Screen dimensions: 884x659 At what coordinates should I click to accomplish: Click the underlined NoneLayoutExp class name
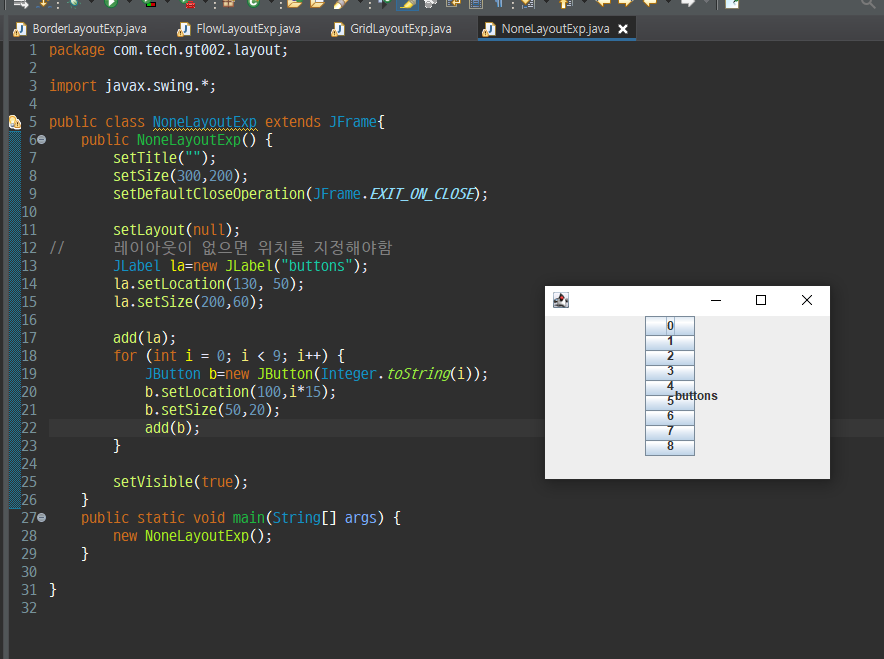[x=204, y=122]
